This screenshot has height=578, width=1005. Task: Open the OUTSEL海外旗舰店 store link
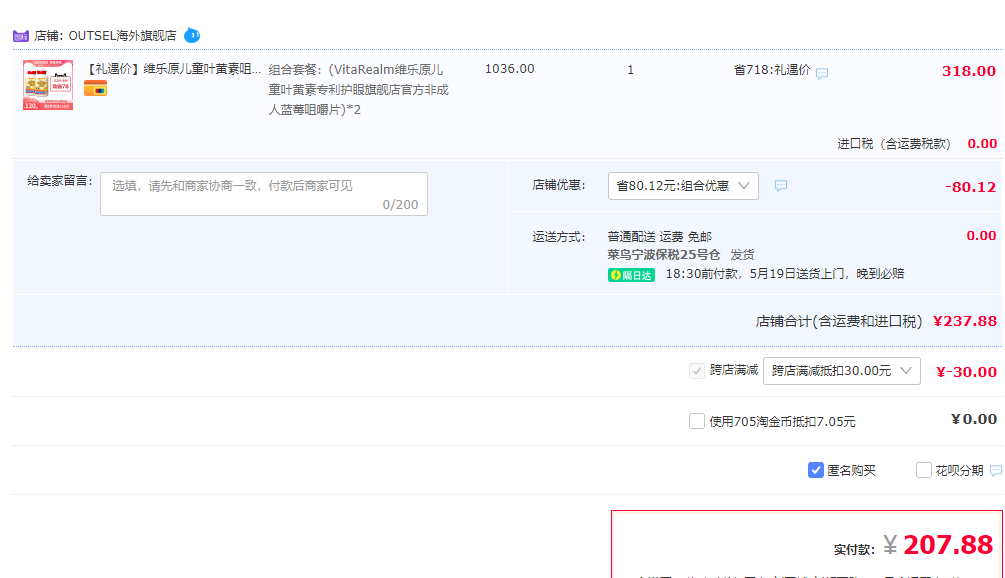click(122, 36)
